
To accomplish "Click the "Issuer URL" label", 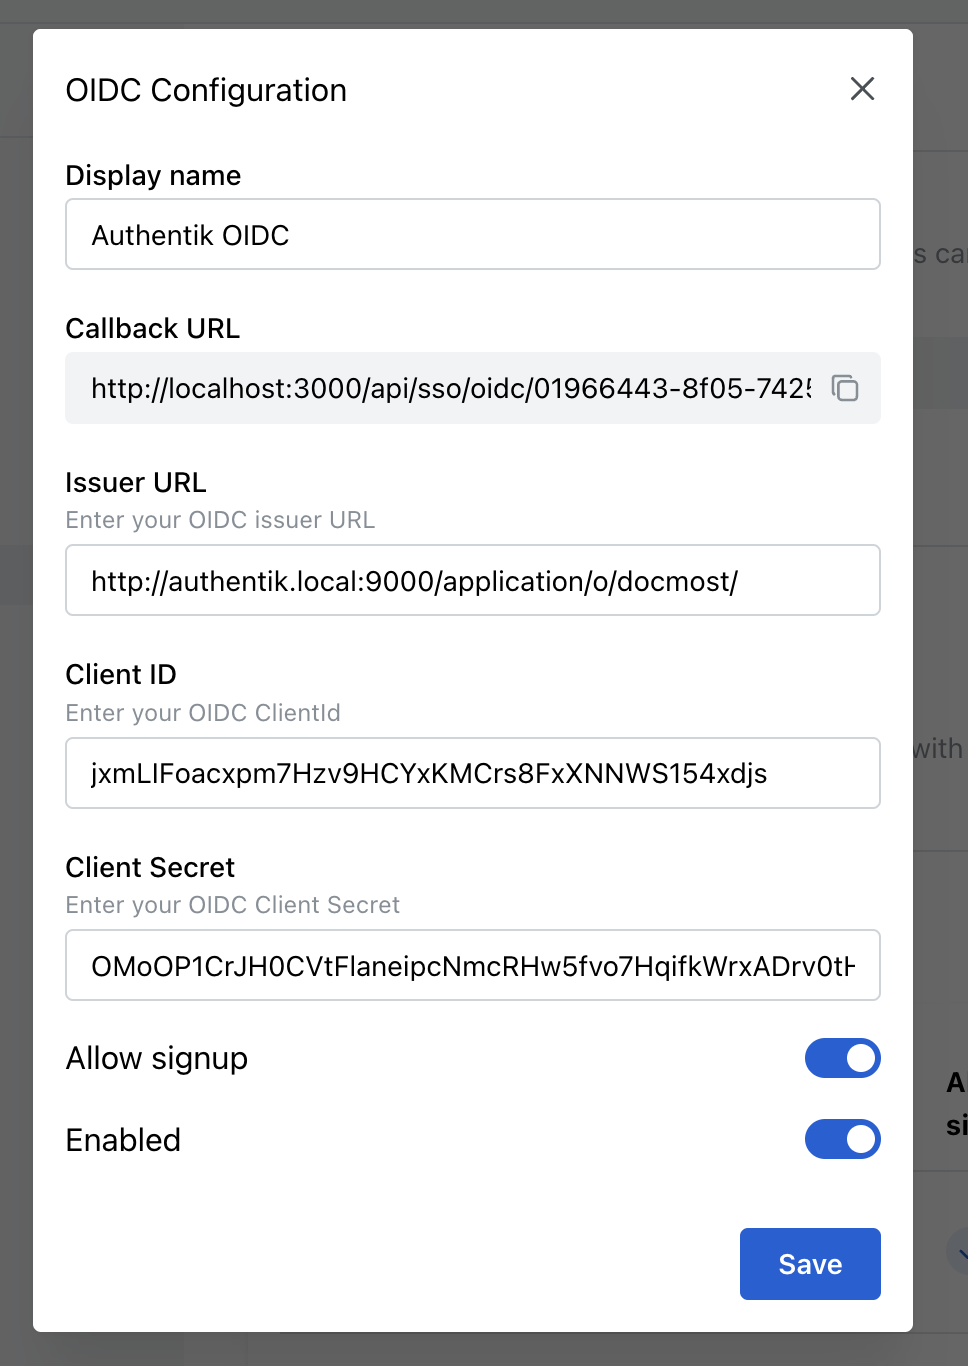I will pos(136,483).
